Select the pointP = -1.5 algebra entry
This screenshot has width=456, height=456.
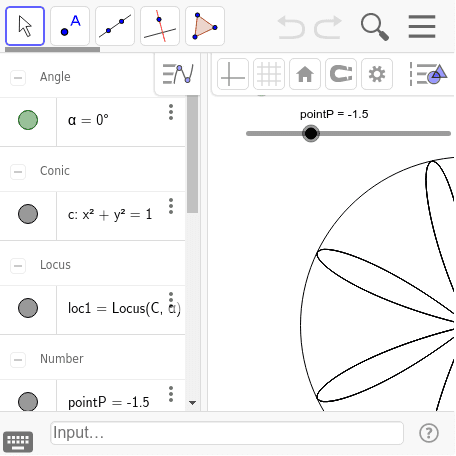coord(109,402)
